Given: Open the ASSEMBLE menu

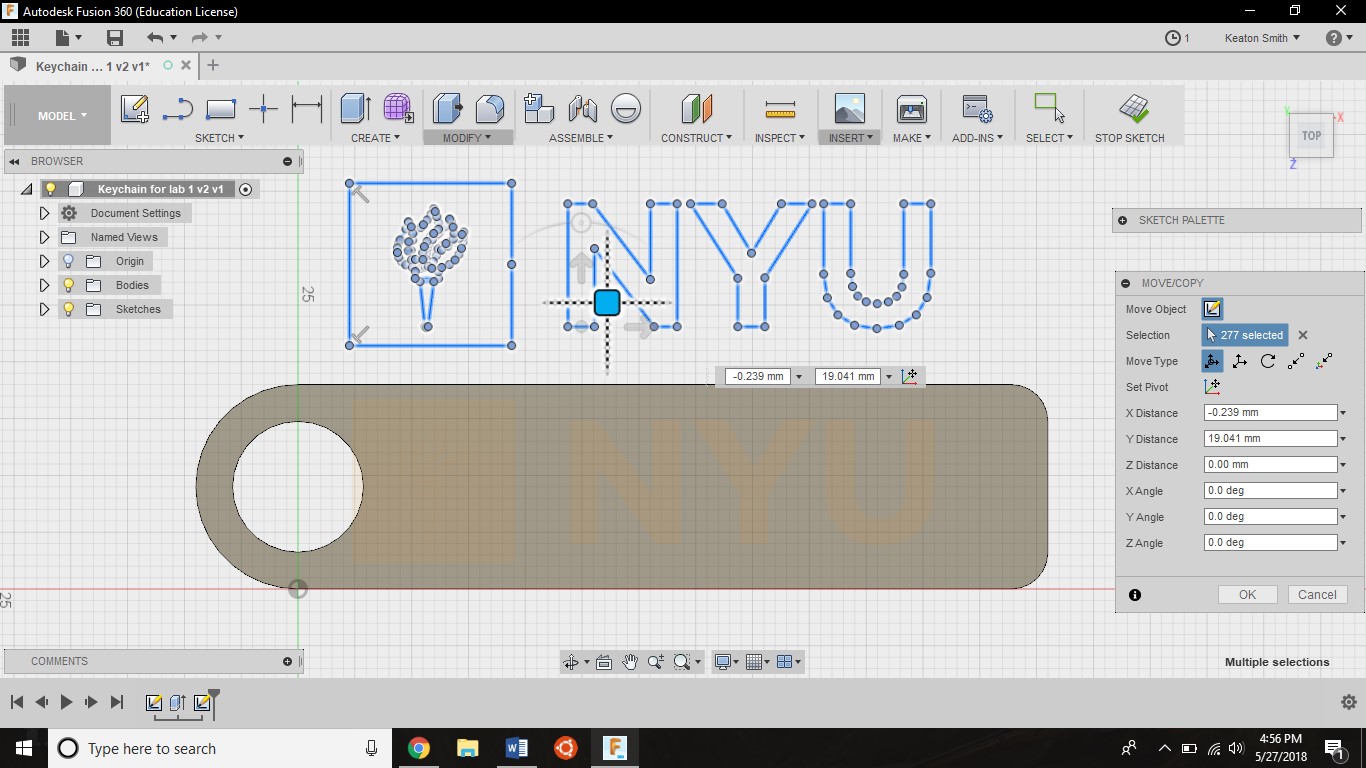Looking at the screenshot, I should [581, 138].
